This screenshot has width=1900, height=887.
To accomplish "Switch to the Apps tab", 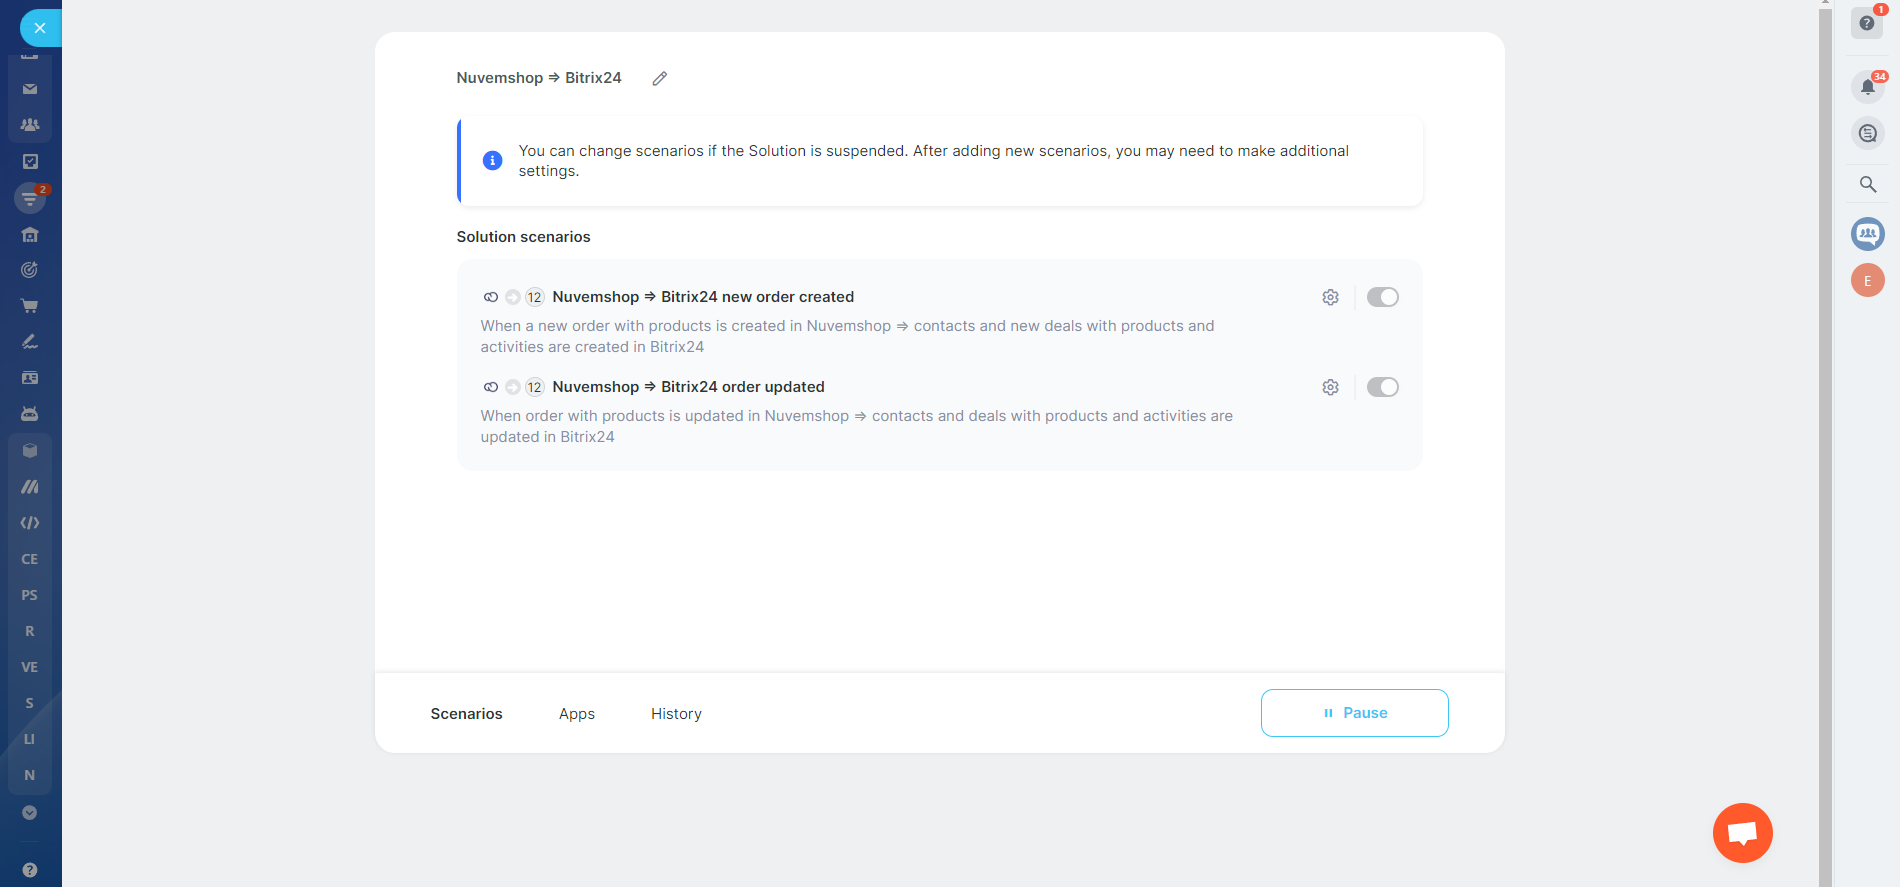I will (x=576, y=714).
